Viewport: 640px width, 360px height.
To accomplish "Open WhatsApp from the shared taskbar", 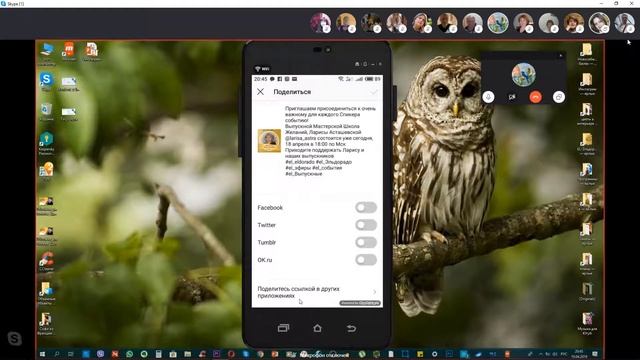I will click(129, 354).
